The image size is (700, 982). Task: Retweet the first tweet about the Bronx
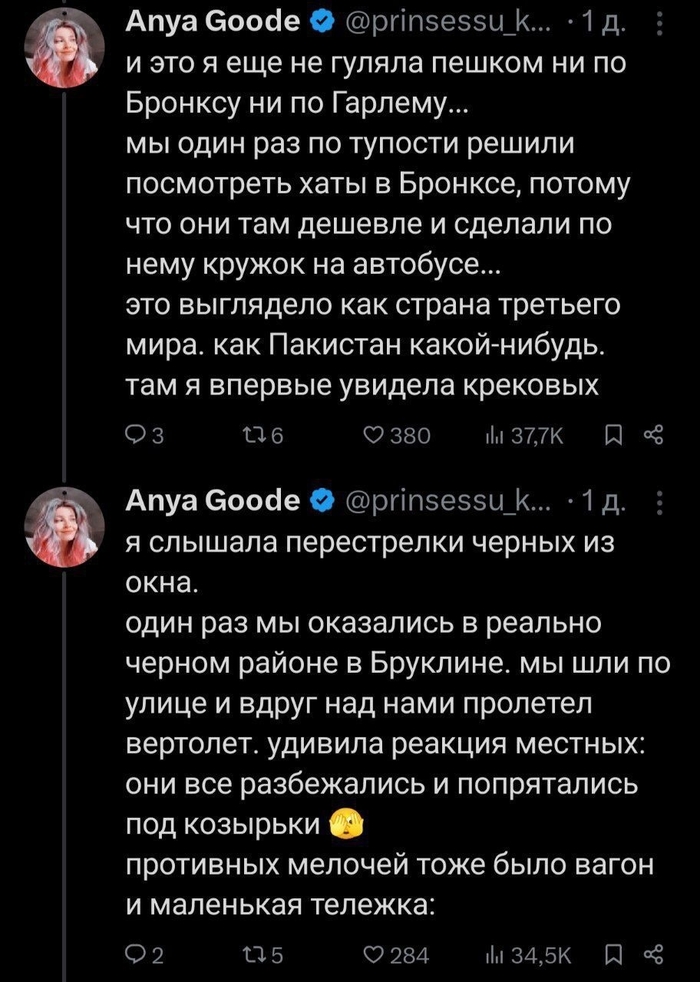(249, 435)
